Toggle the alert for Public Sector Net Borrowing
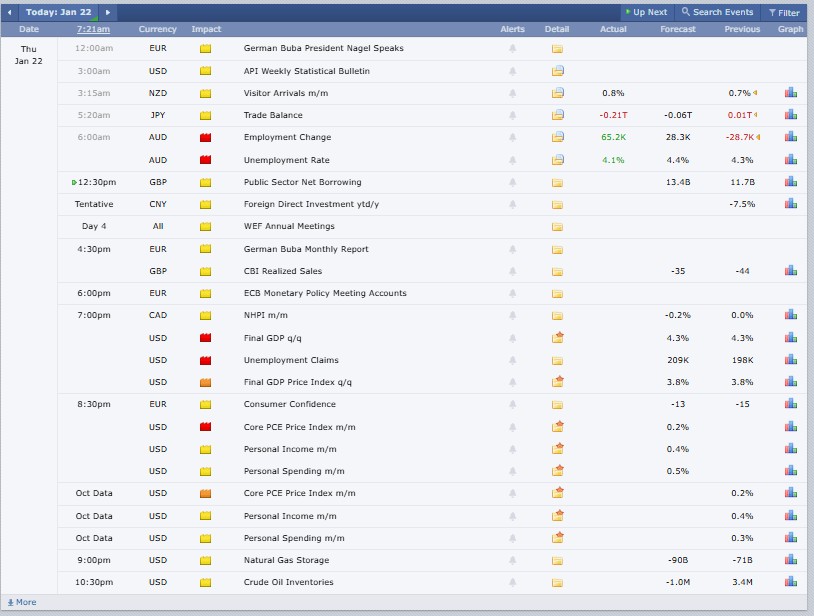Viewport: 814px width, 616px height. pyautogui.click(x=512, y=182)
